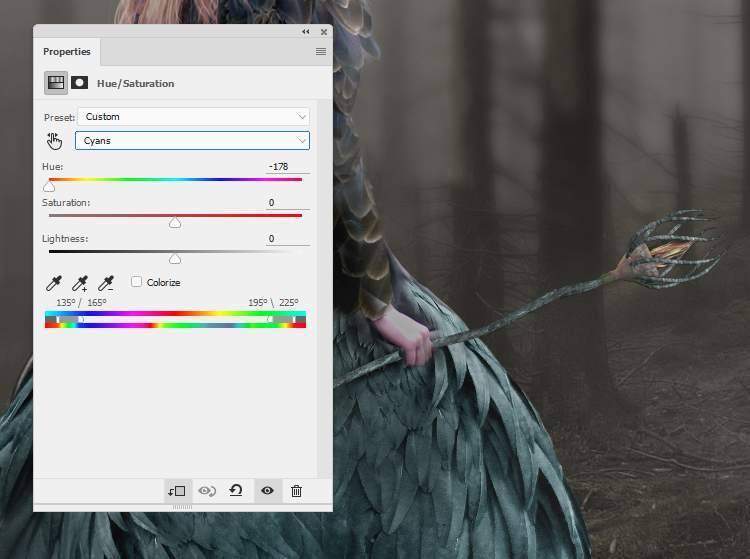Click the 135° / 165° range text
Screen dimensions: 750x559
(81, 303)
